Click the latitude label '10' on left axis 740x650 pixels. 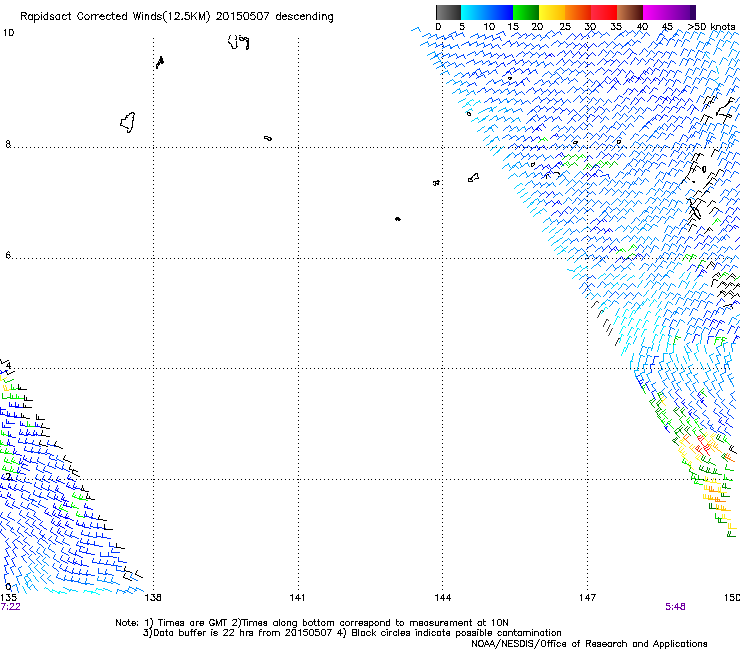point(8,33)
